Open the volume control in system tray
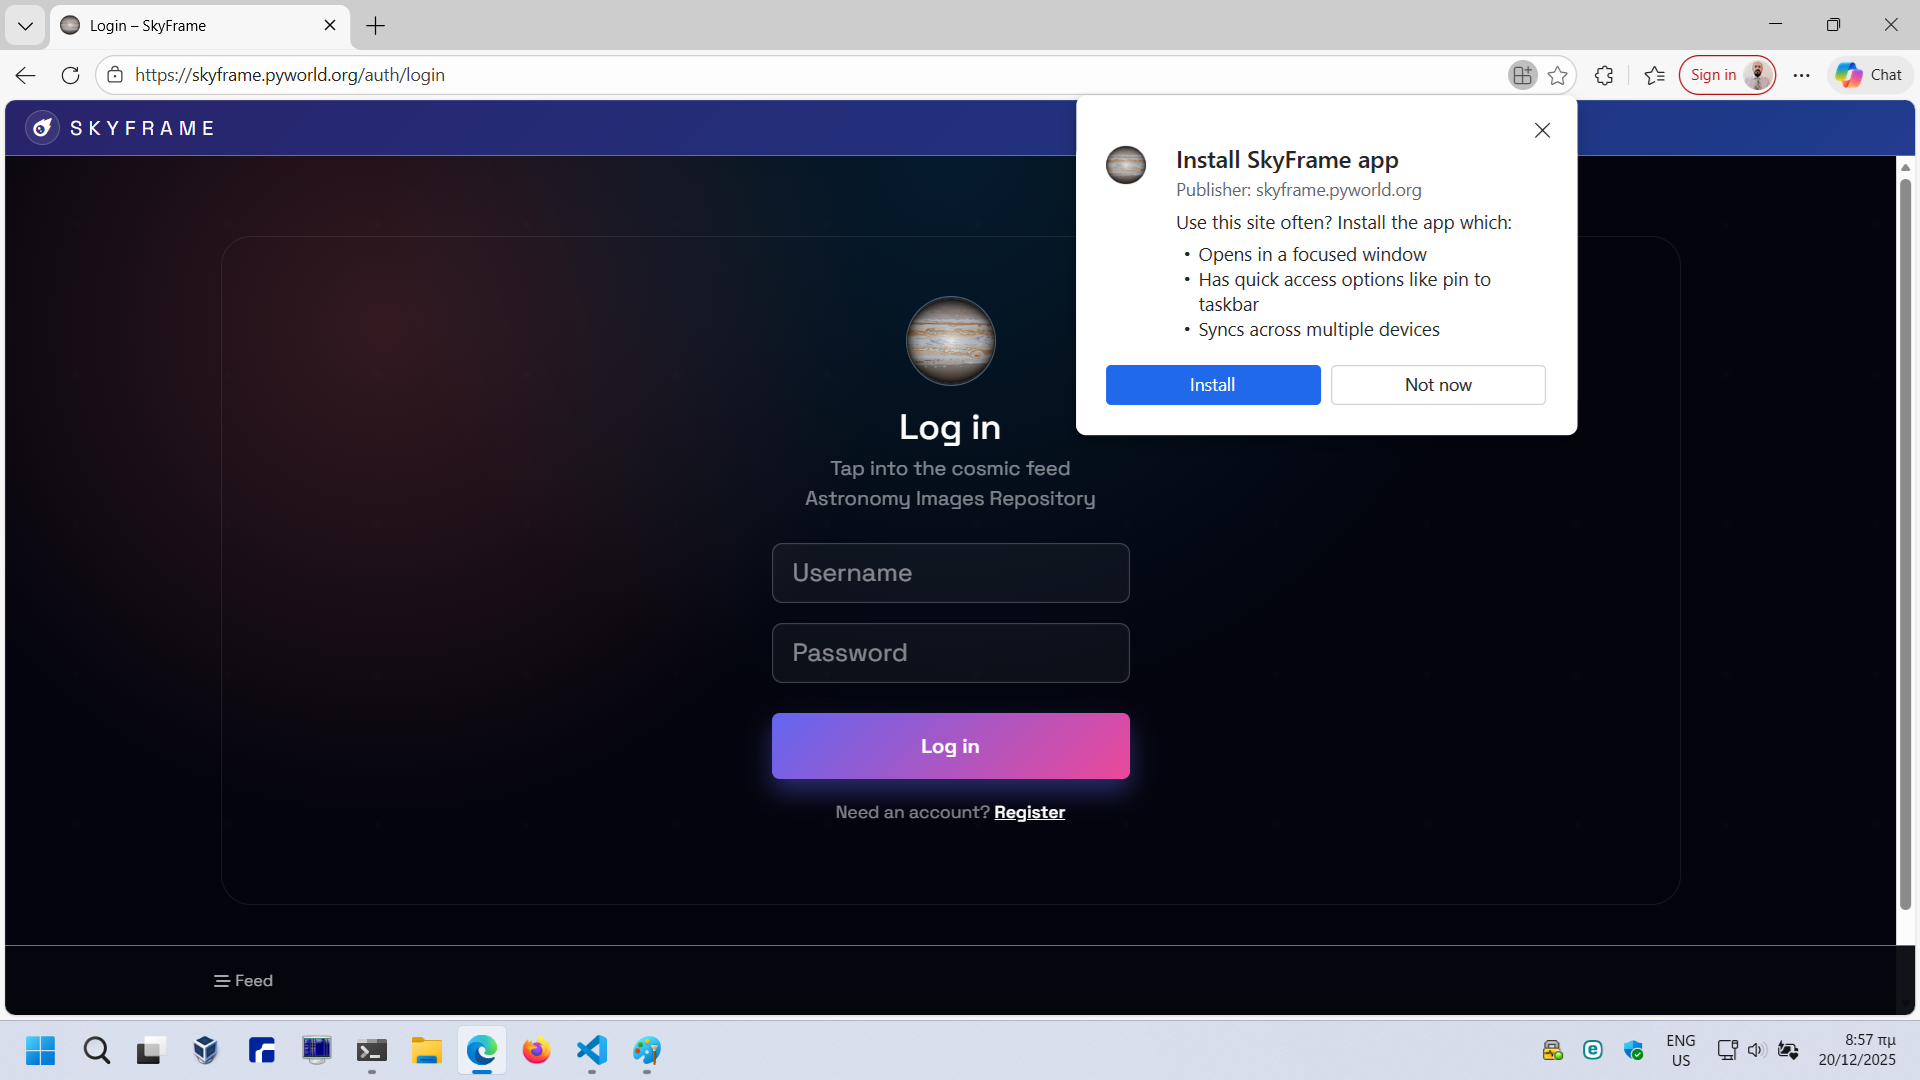 click(x=1757, y=1050)
